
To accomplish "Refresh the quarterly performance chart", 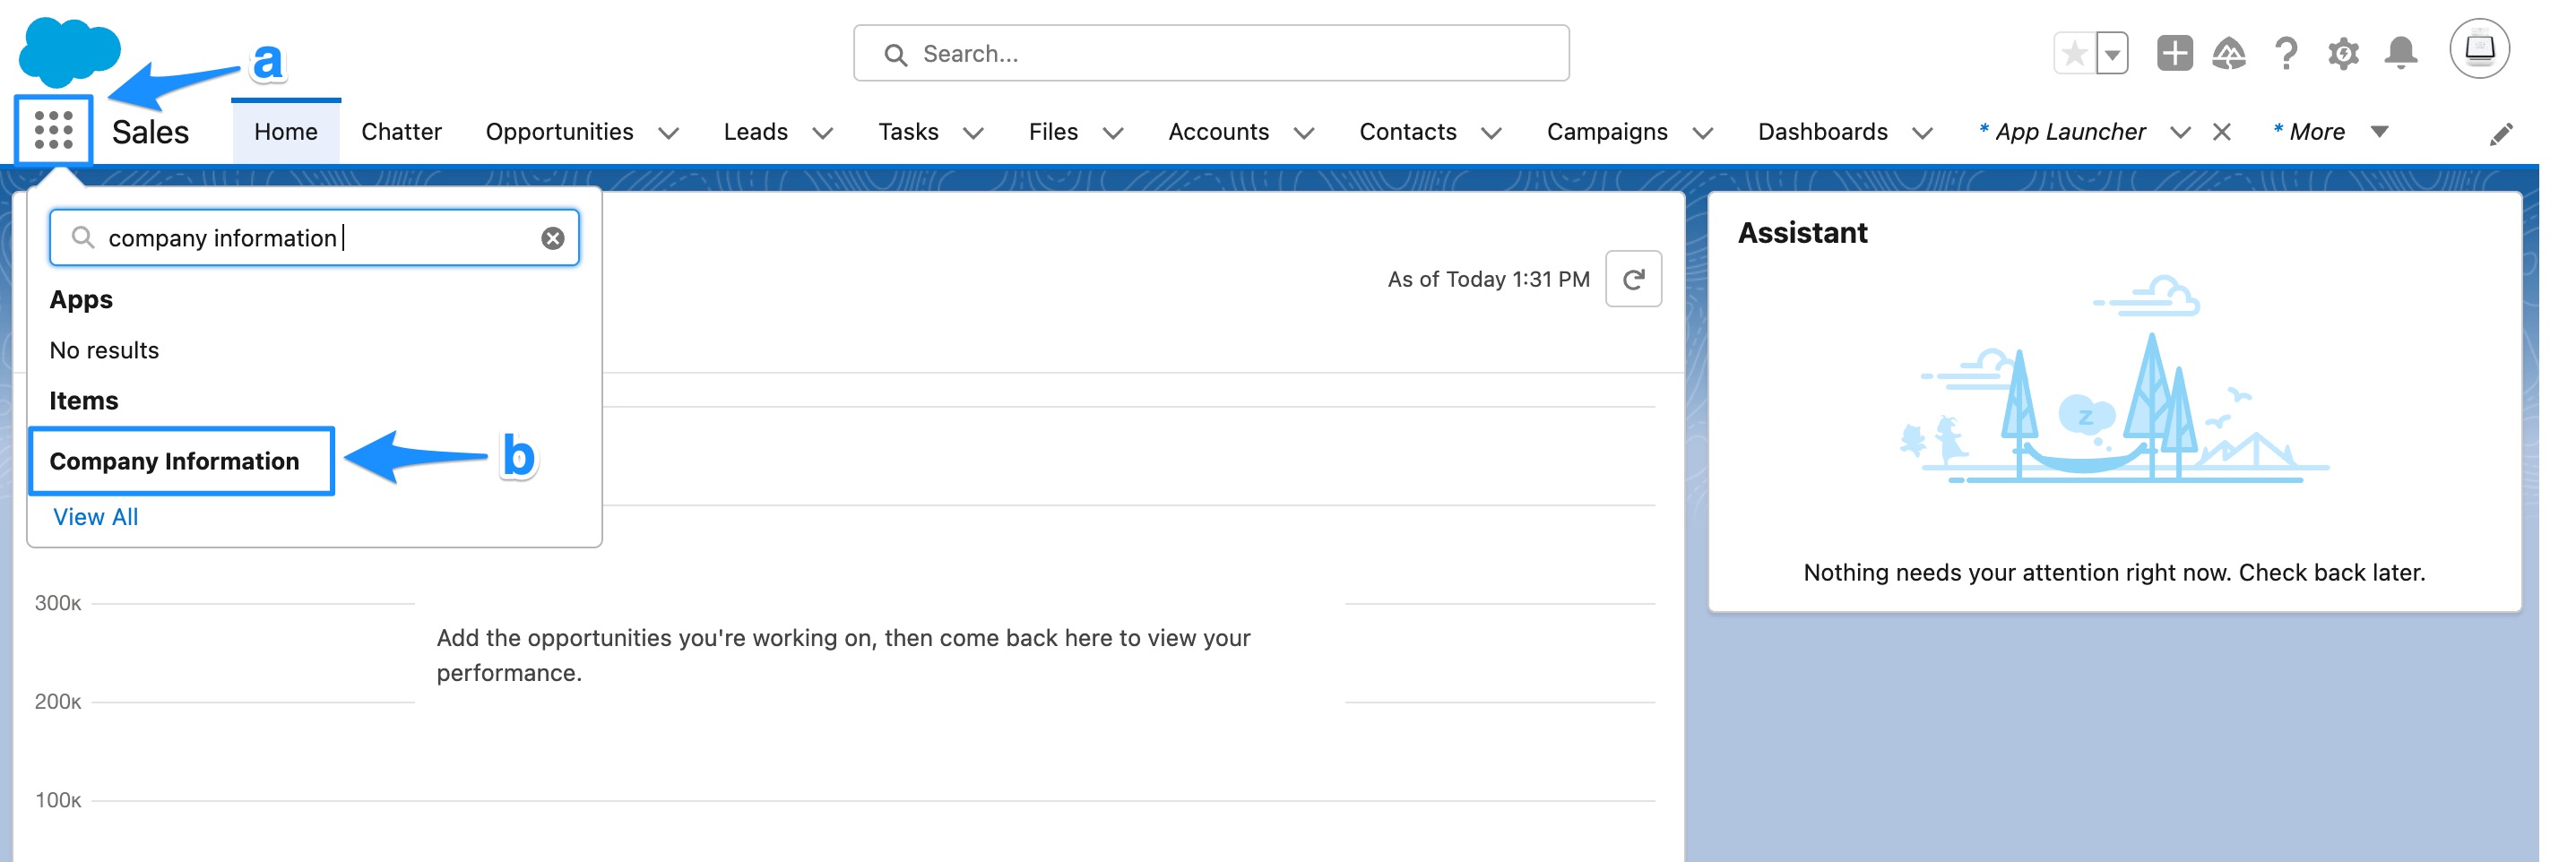I will (1633, 279).
